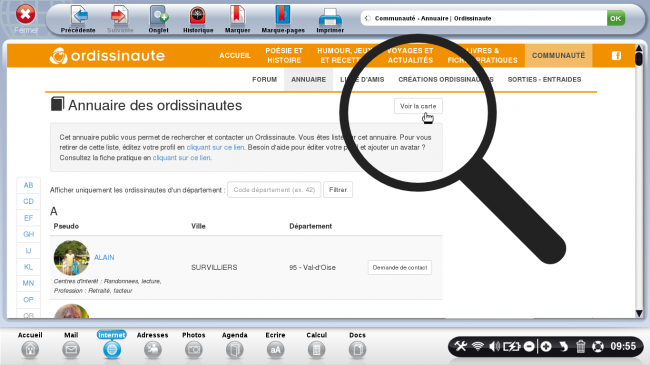Follow first 'cliquant sur ce lien' profile link
650x365 pixels.
click(x=215, y=147)
